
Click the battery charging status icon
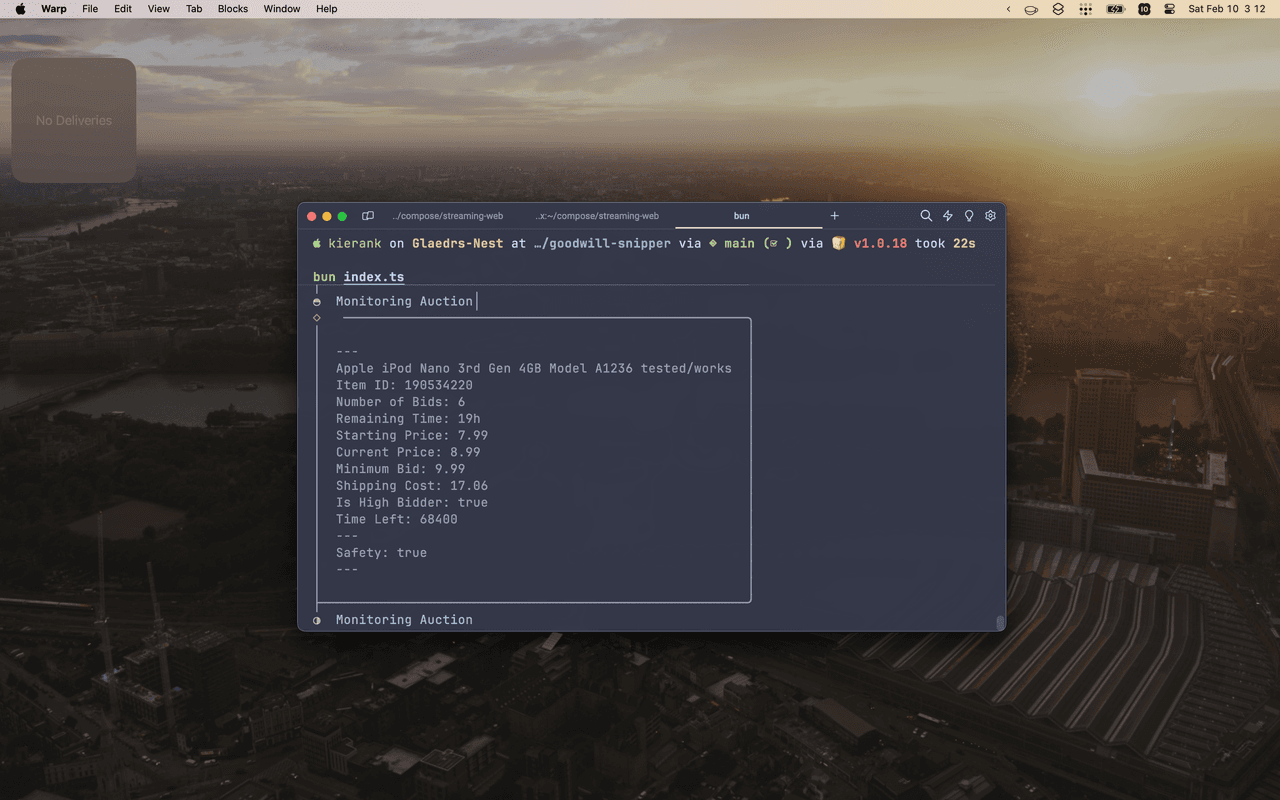click(1115, 9)
